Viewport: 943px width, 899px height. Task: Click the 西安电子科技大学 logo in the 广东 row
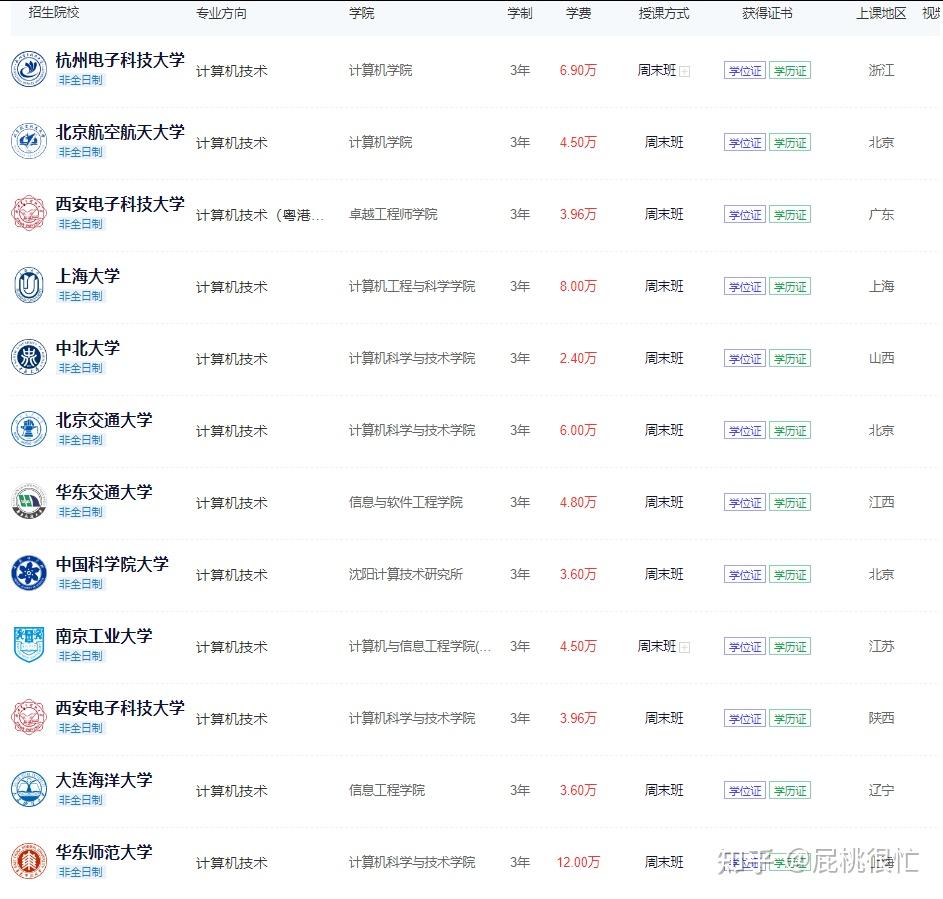29,213
